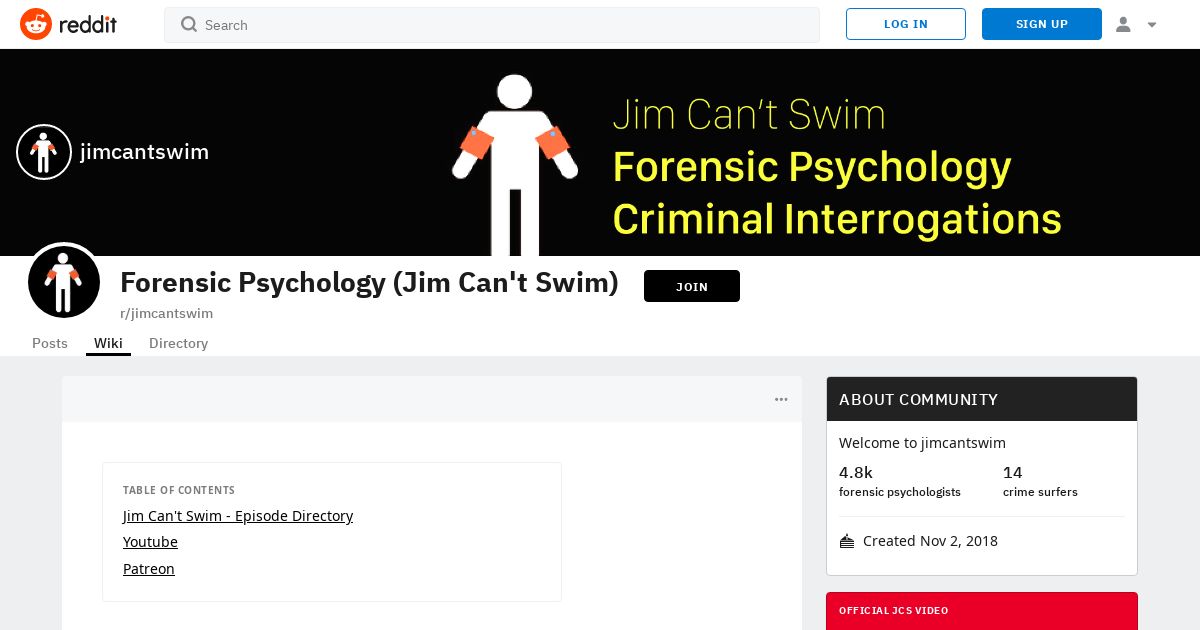Open the wiki three-dot options menu
The height and width of the screenshot is (630, 1200).
781,399
